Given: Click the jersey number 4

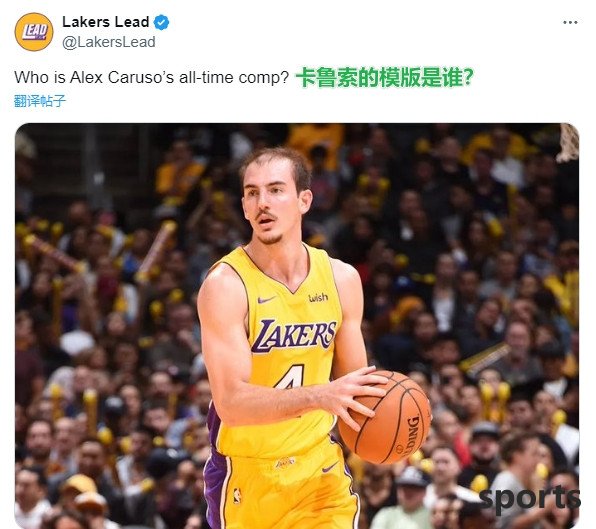Looking at the screenshot, I should pos(291,377).
